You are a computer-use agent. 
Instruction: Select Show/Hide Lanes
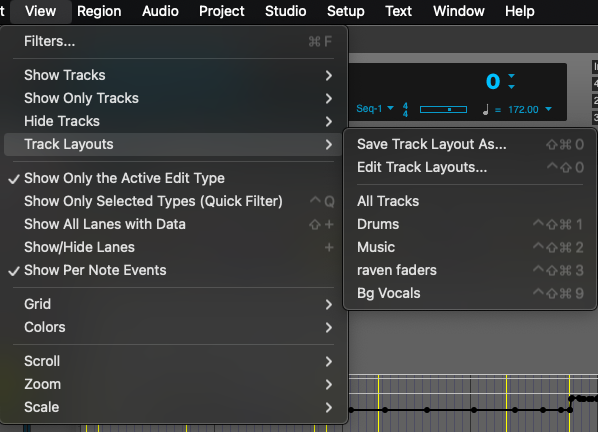(x=173, y=247)
